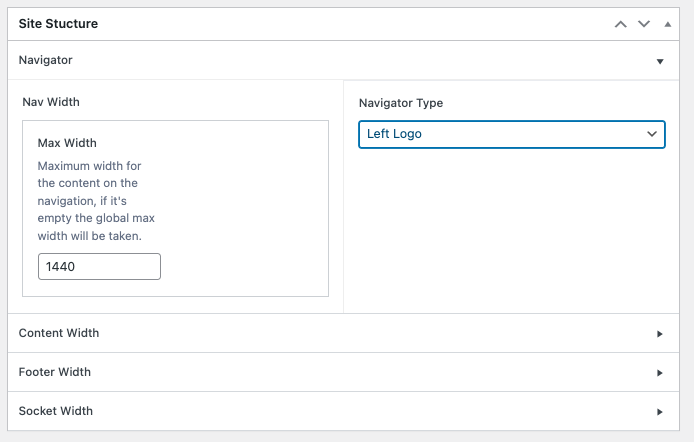694x442 pixels.
Task: Open the Footer Width section title
Action: tap(55, 372)
